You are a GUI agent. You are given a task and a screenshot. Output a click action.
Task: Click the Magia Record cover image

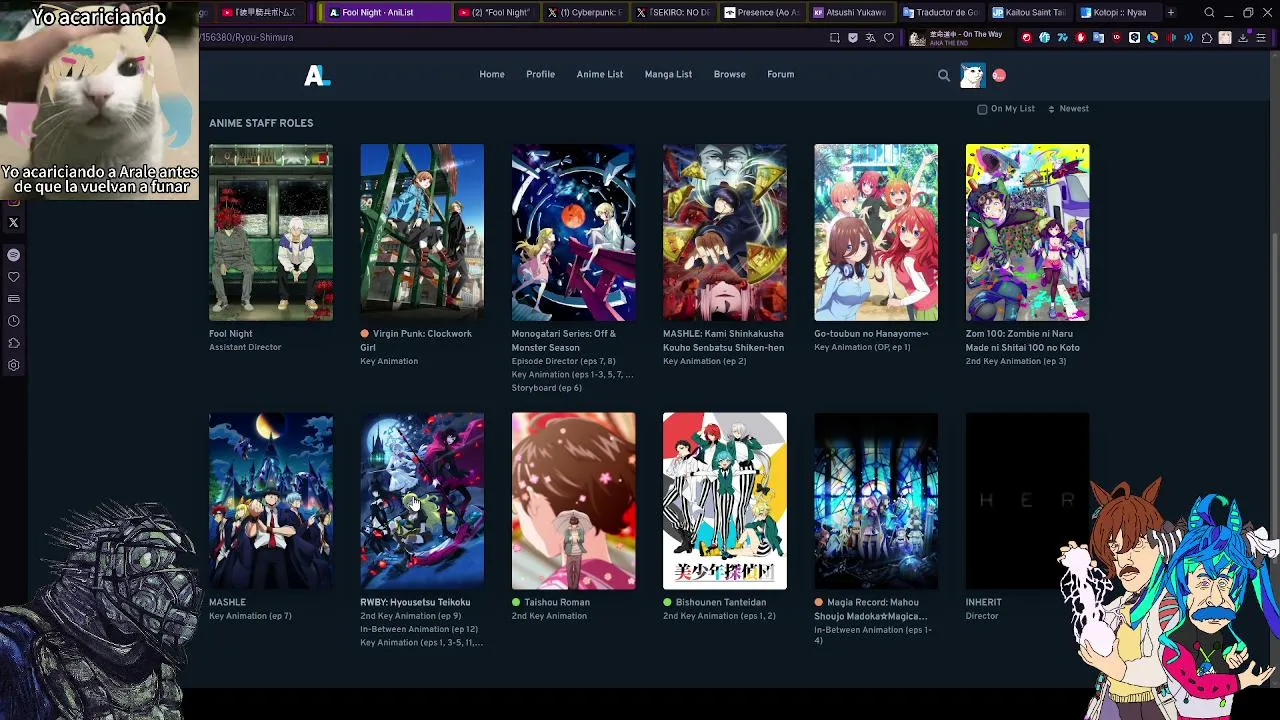pos(876,501)
